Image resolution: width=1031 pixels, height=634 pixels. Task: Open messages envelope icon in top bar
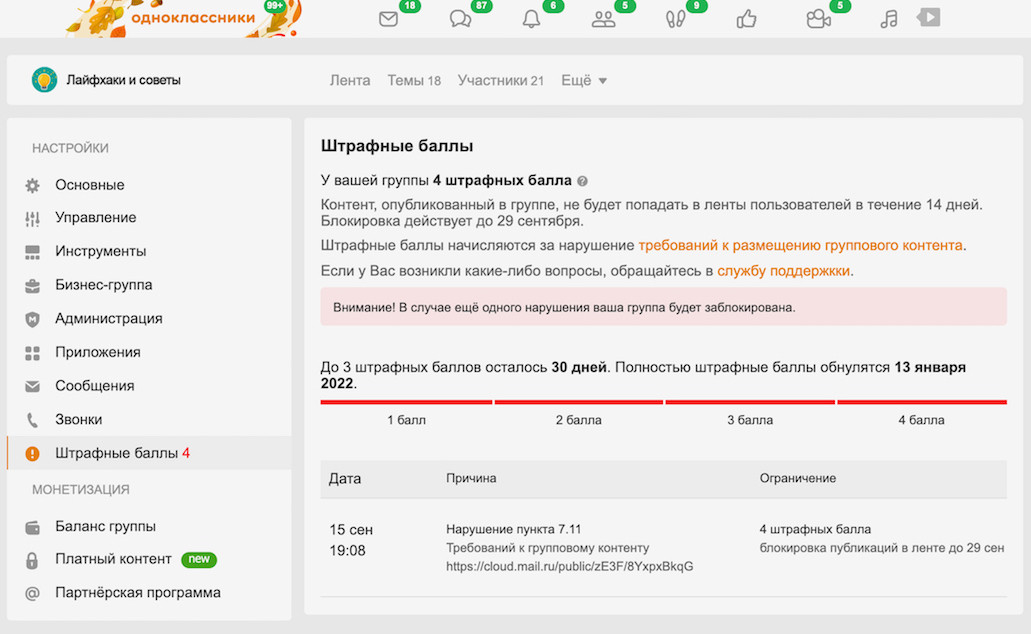[x=389, y=19]
